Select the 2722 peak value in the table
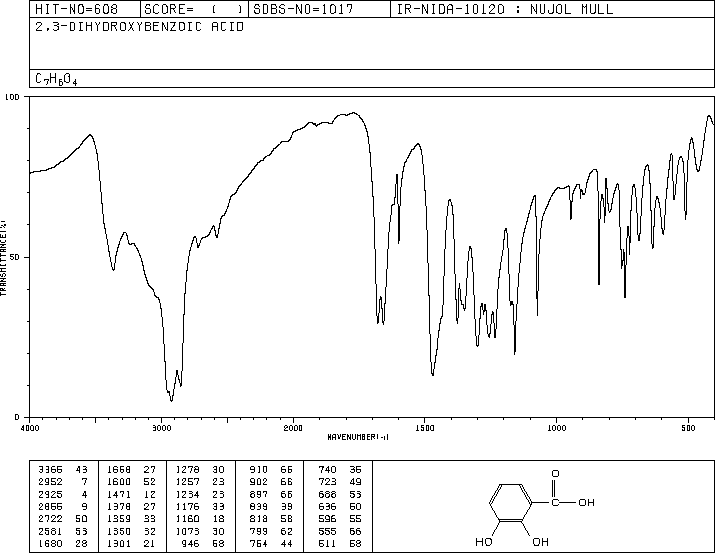The image size is (715, 553). [50, 519]
